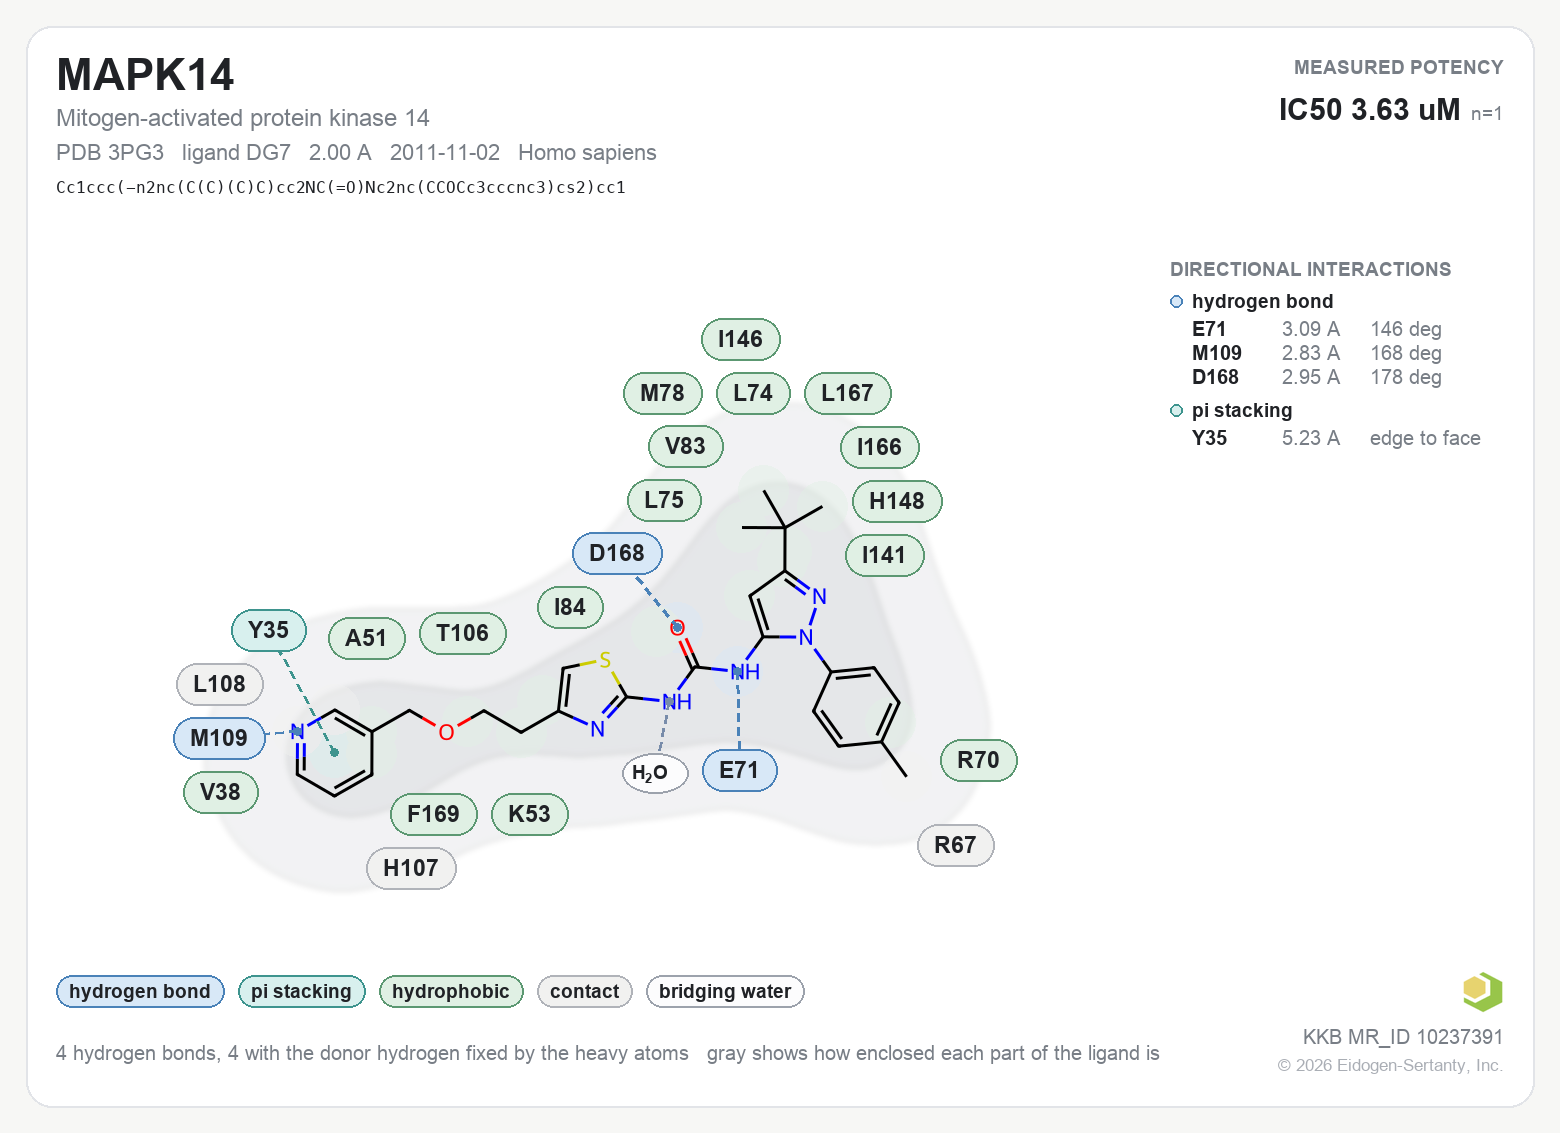Click the hydrophobic legend pill
This screenshot has width=1560, height=1133.
pos(451,991)
